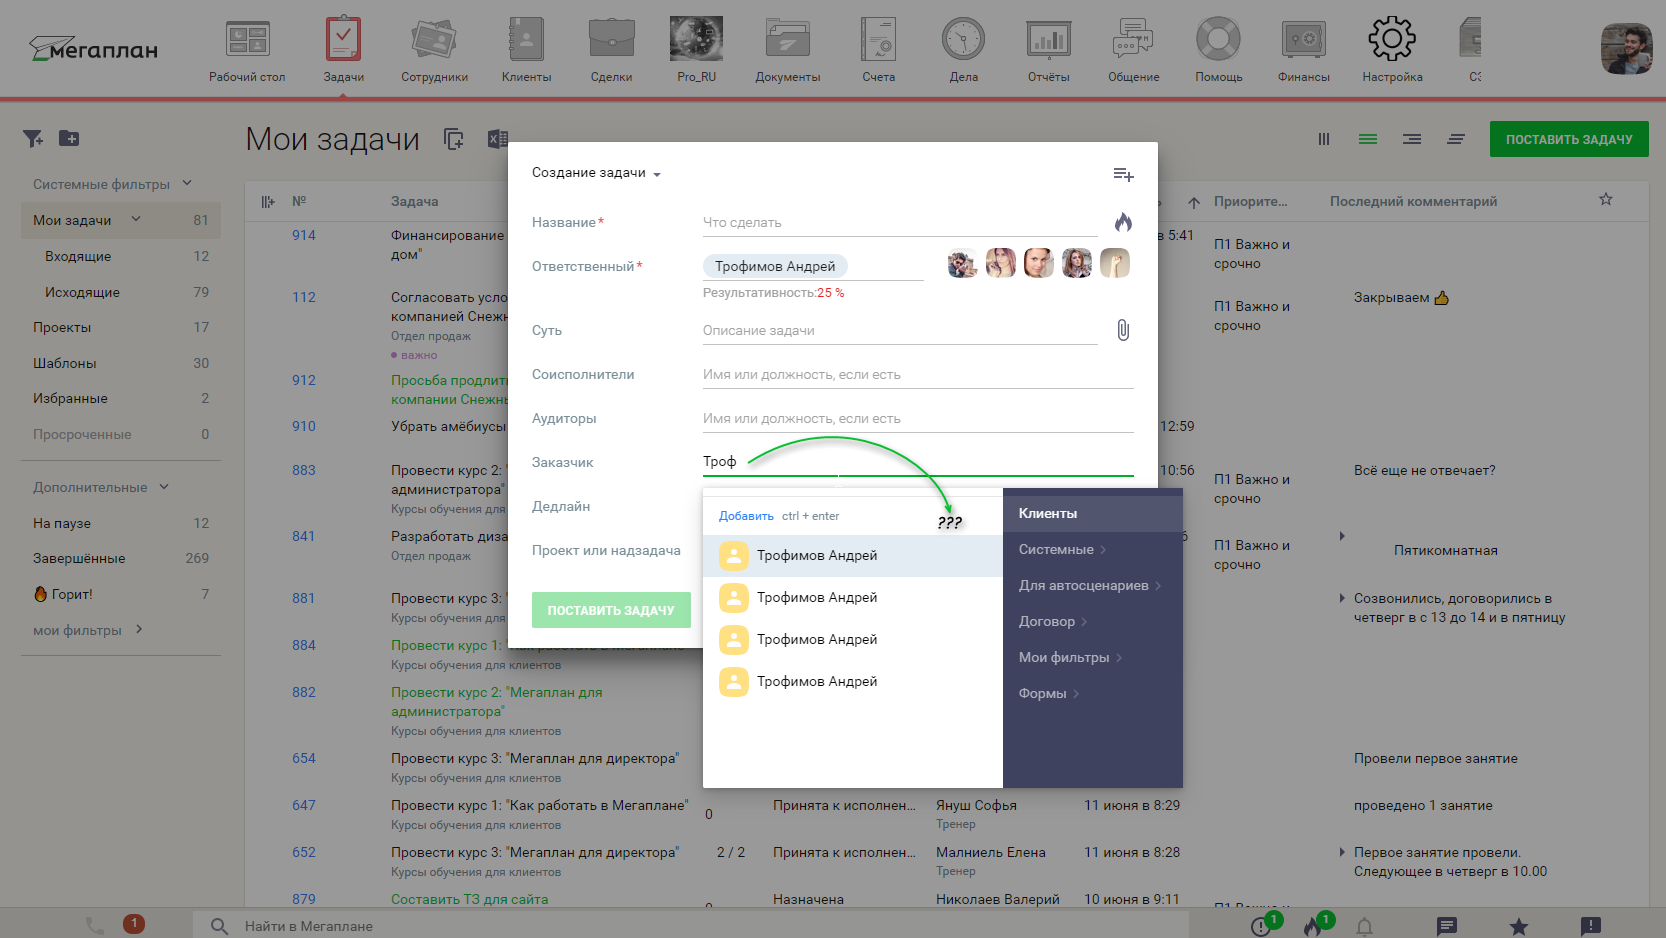This screenshot has height=938, width=1666.
Task: Open the Настройка gear module
Action: (1392, 50)
